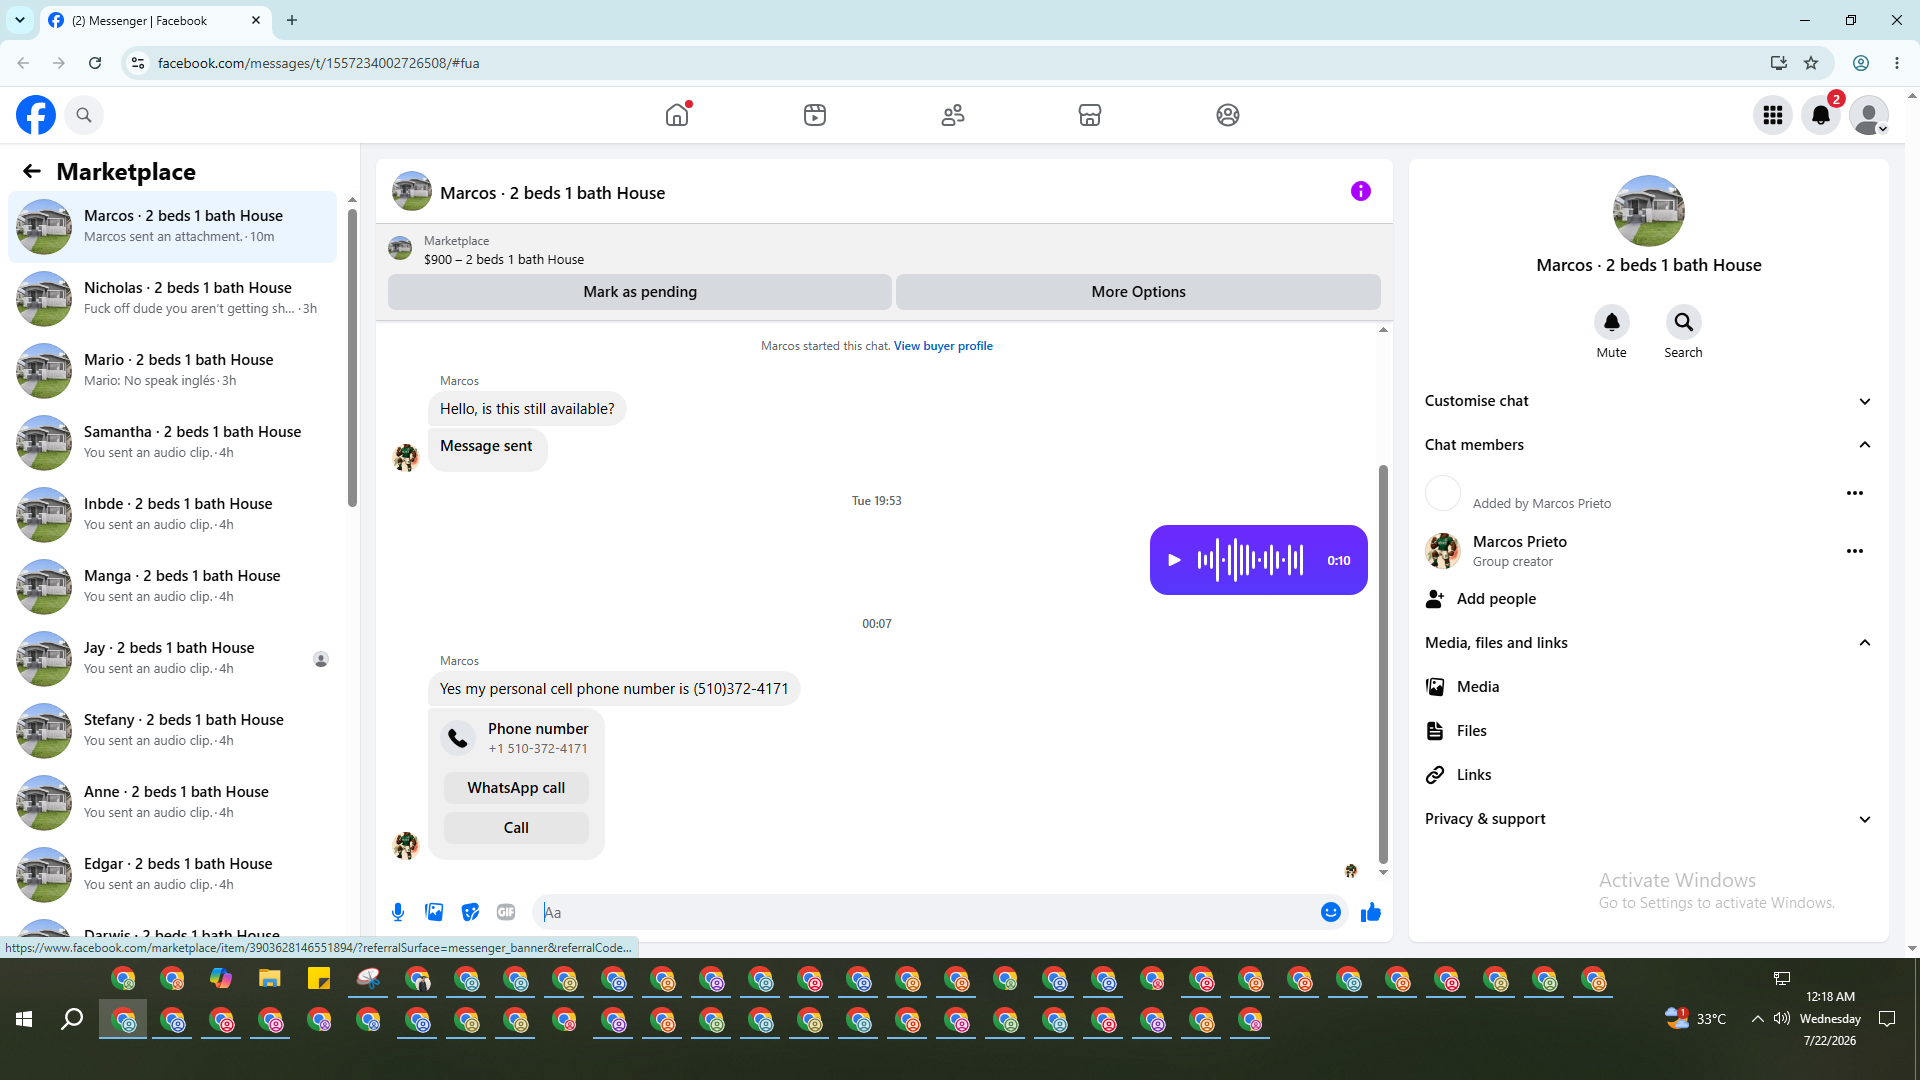
Task: Open conversation information icon
Action: pyautogui.click(x=1361, y=191)
